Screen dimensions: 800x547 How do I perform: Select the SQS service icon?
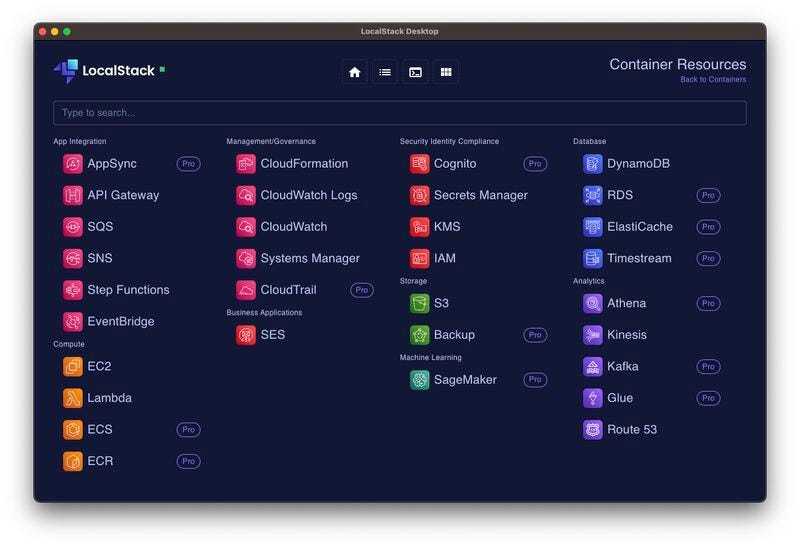(x=72, y=227)
